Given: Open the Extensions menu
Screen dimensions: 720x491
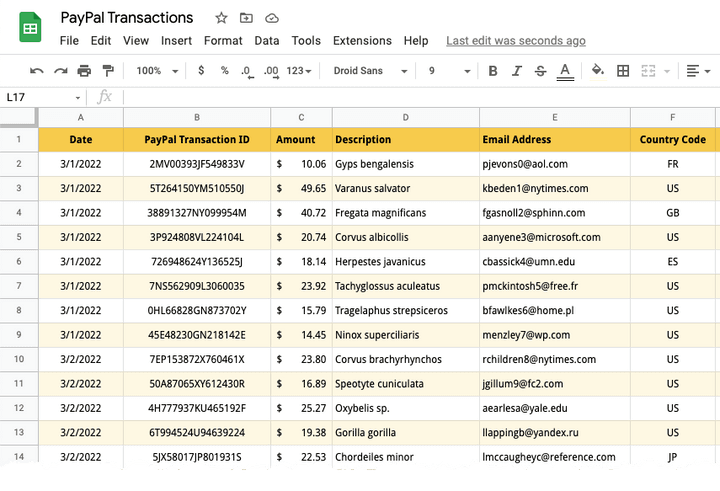Looking at the screenshot, I should coord(362,41).
